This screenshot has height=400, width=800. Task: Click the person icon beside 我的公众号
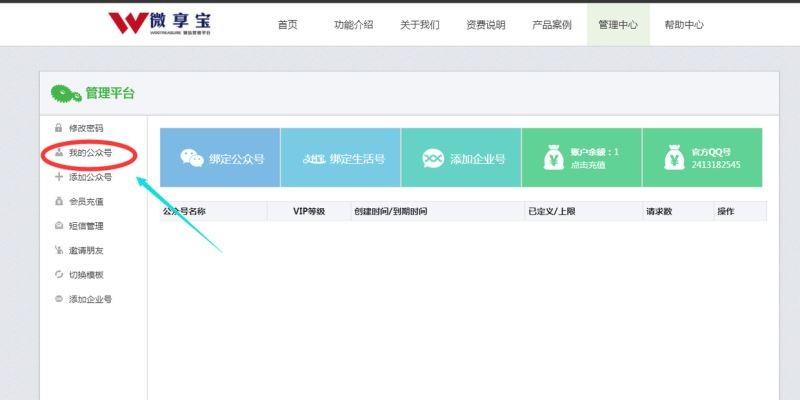[59, 153]
